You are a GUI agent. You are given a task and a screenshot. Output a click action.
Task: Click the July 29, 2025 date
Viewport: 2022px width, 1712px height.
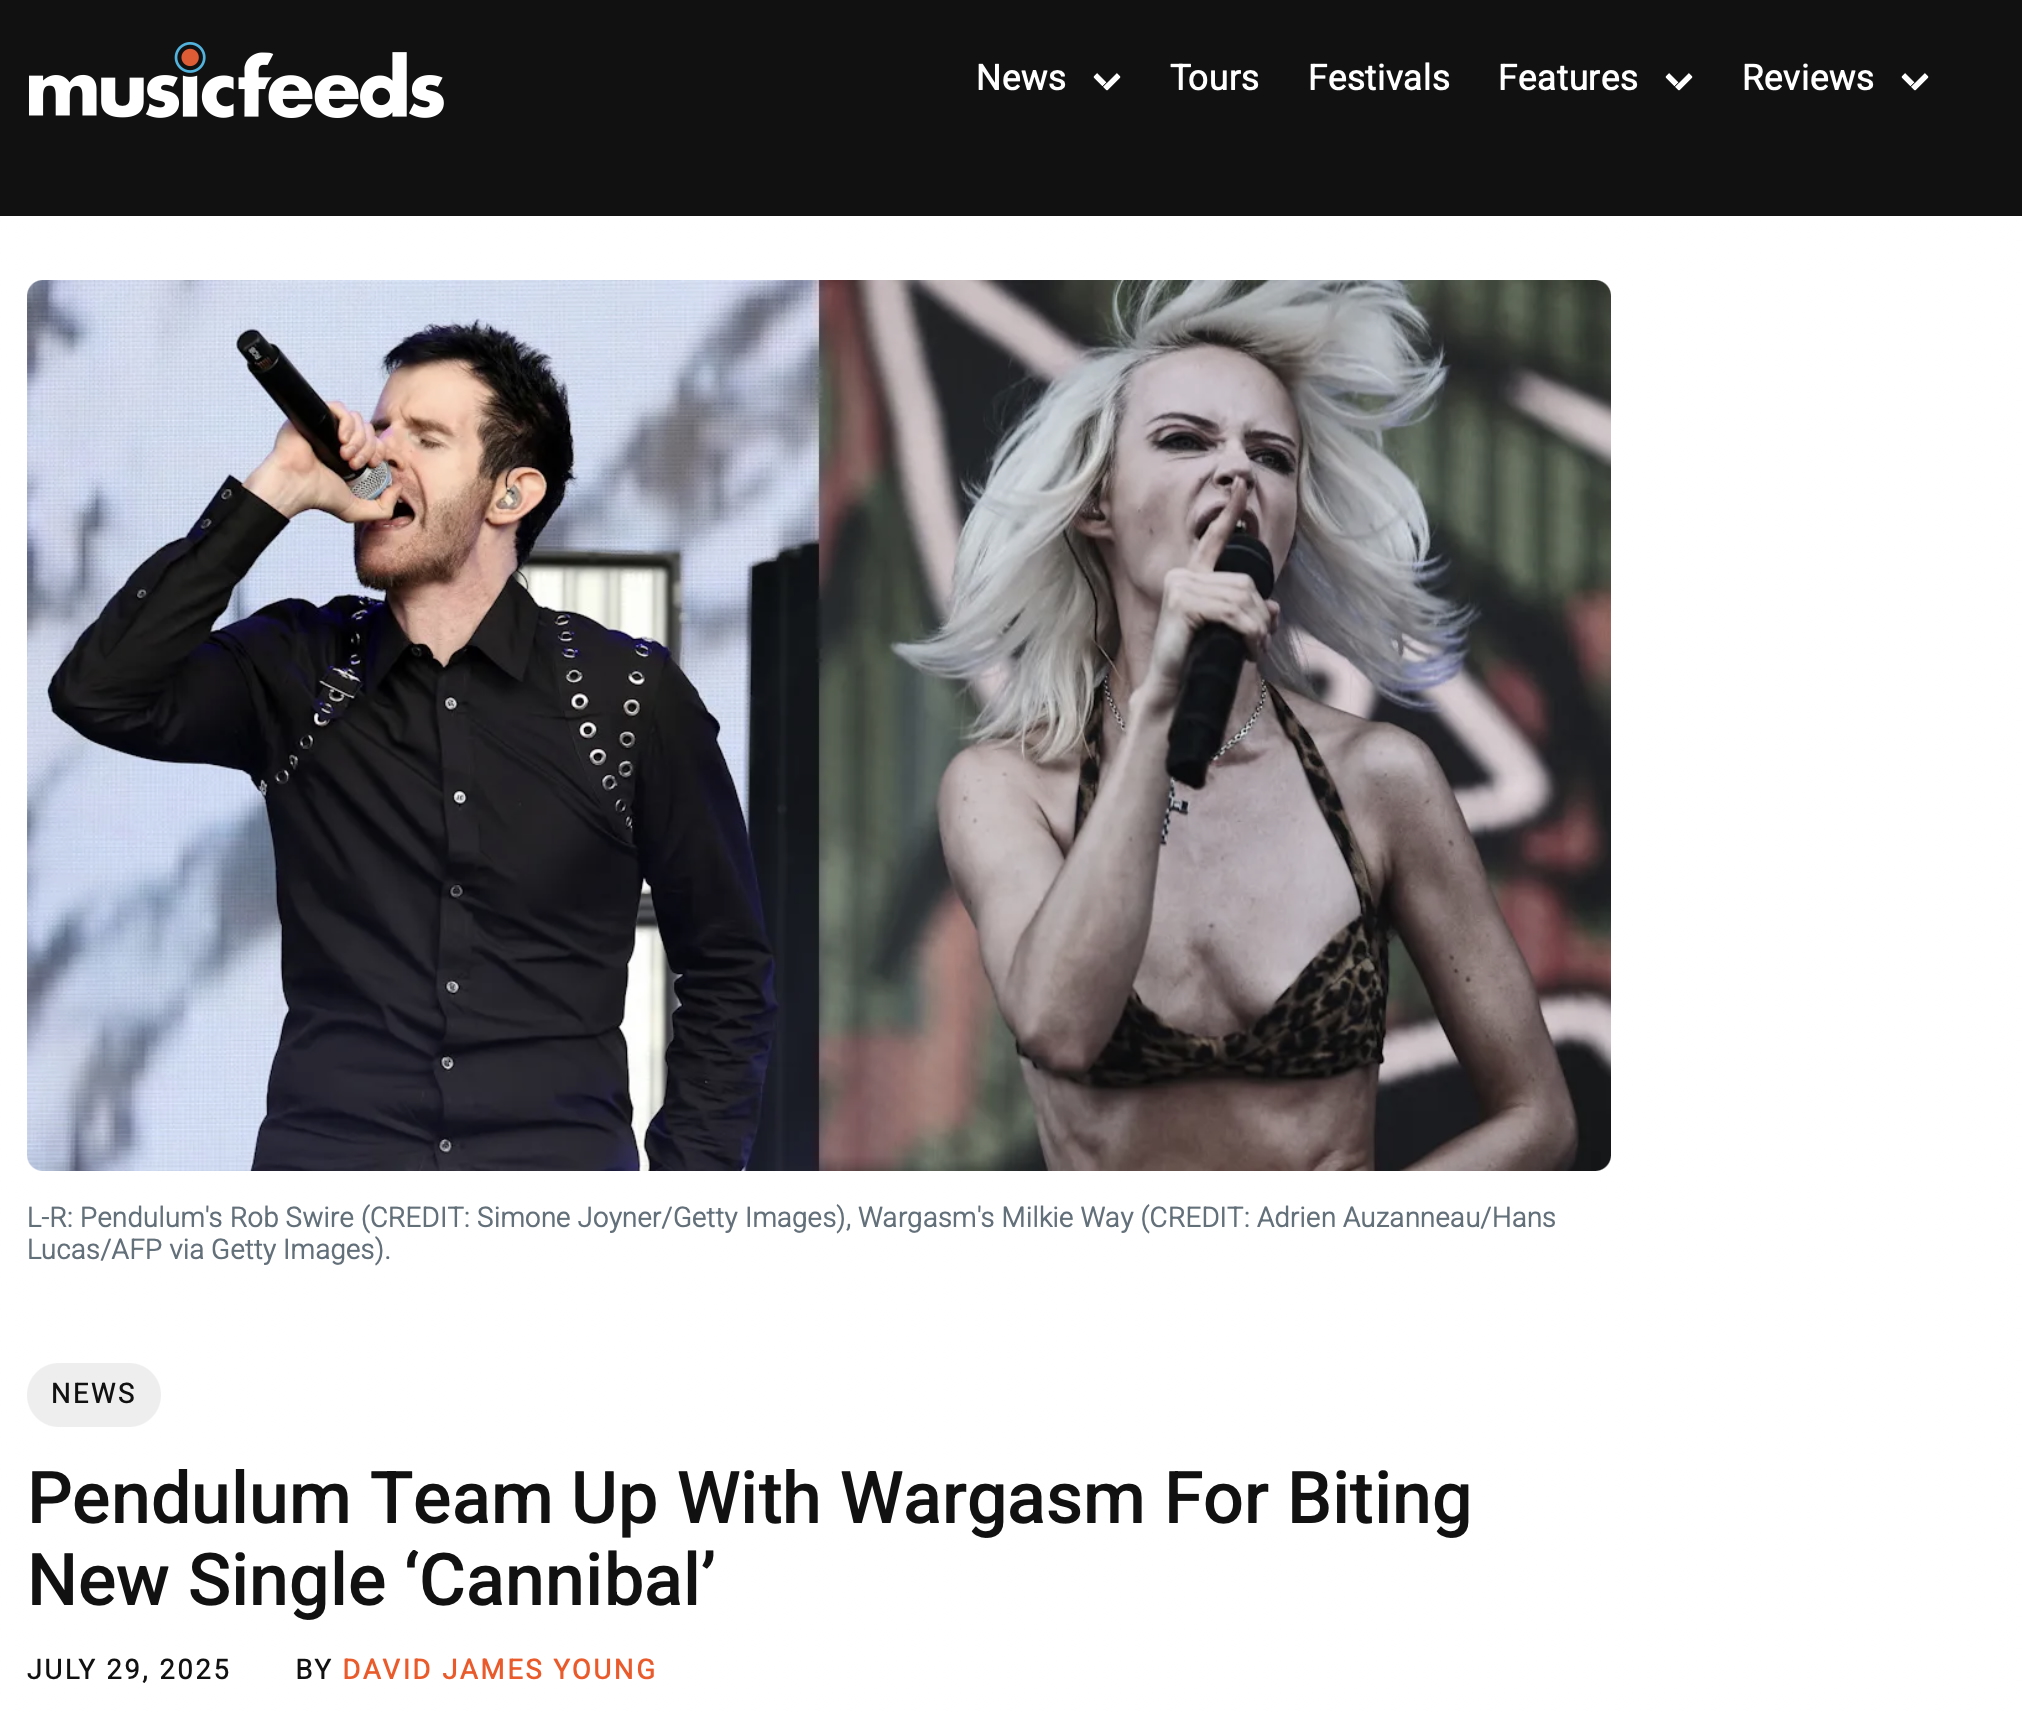pos(129,1669)
